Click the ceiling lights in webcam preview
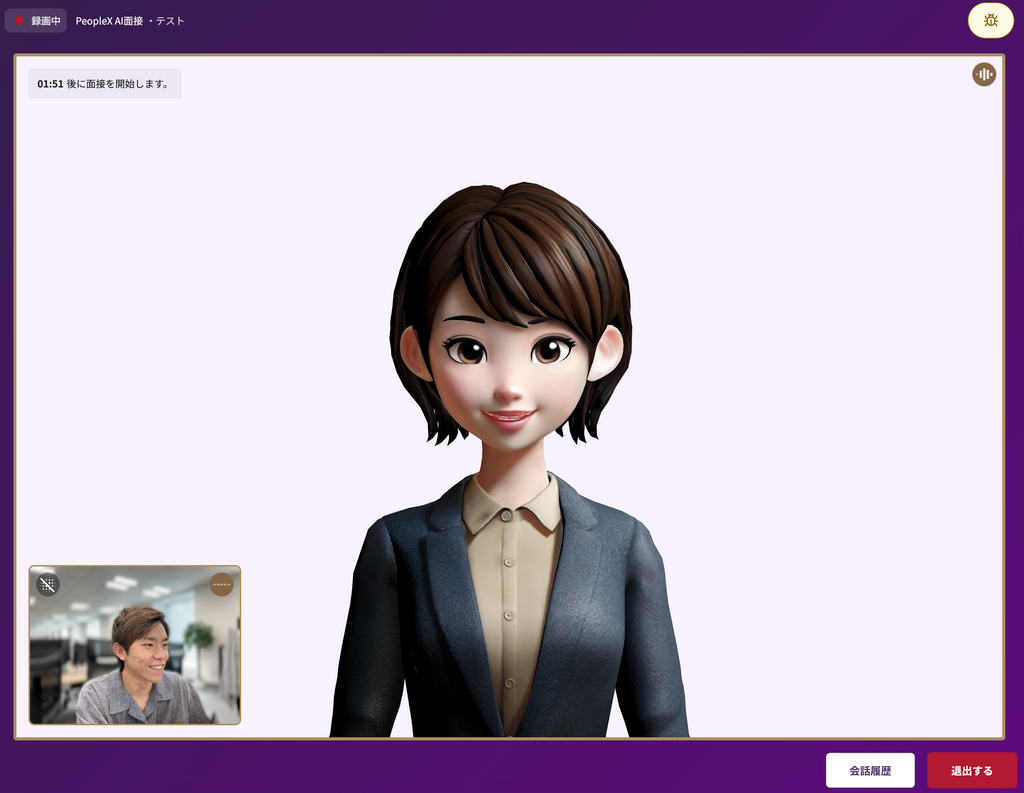 pos(120,582)
